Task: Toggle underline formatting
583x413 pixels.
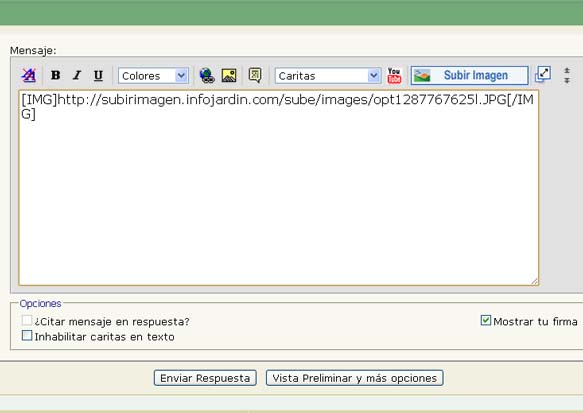Action: point(98,75)
